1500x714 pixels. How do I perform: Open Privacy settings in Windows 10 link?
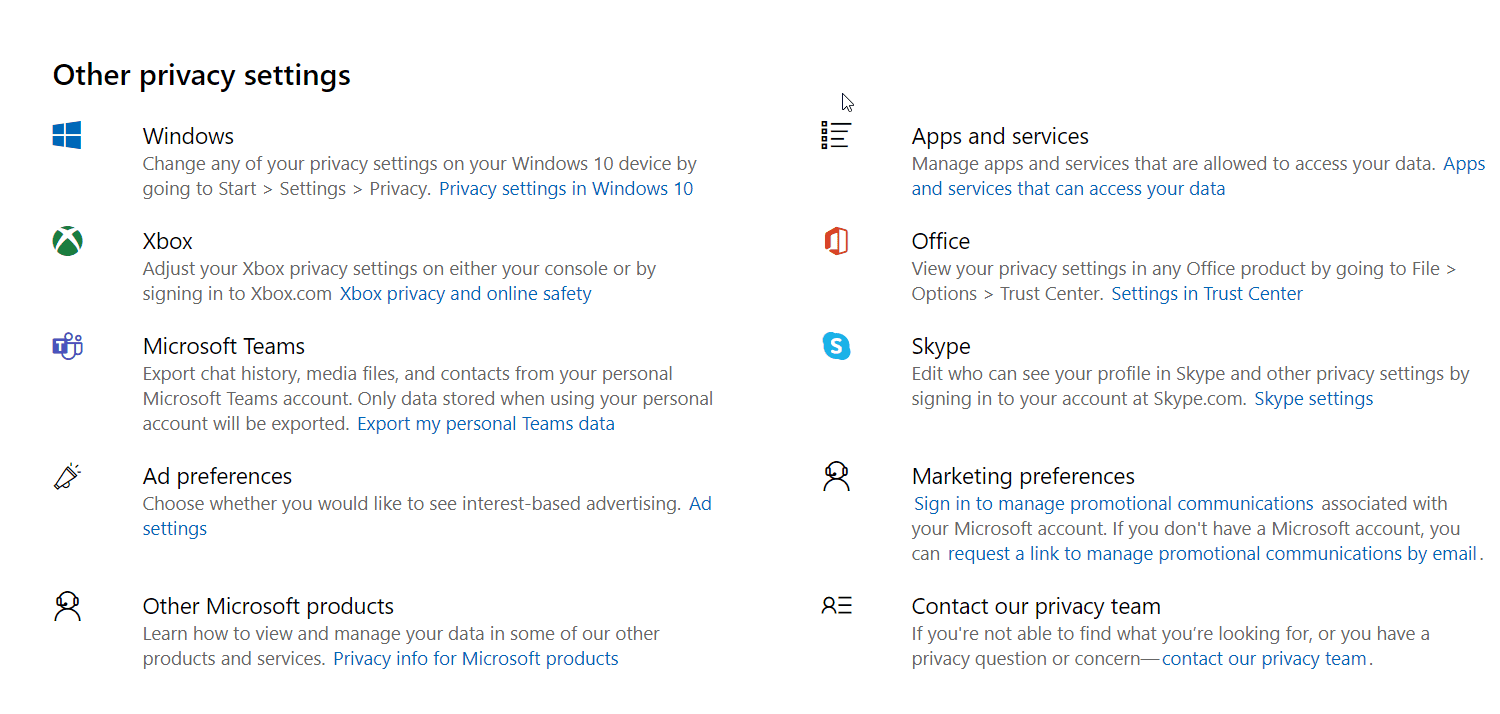coord(566,188)
